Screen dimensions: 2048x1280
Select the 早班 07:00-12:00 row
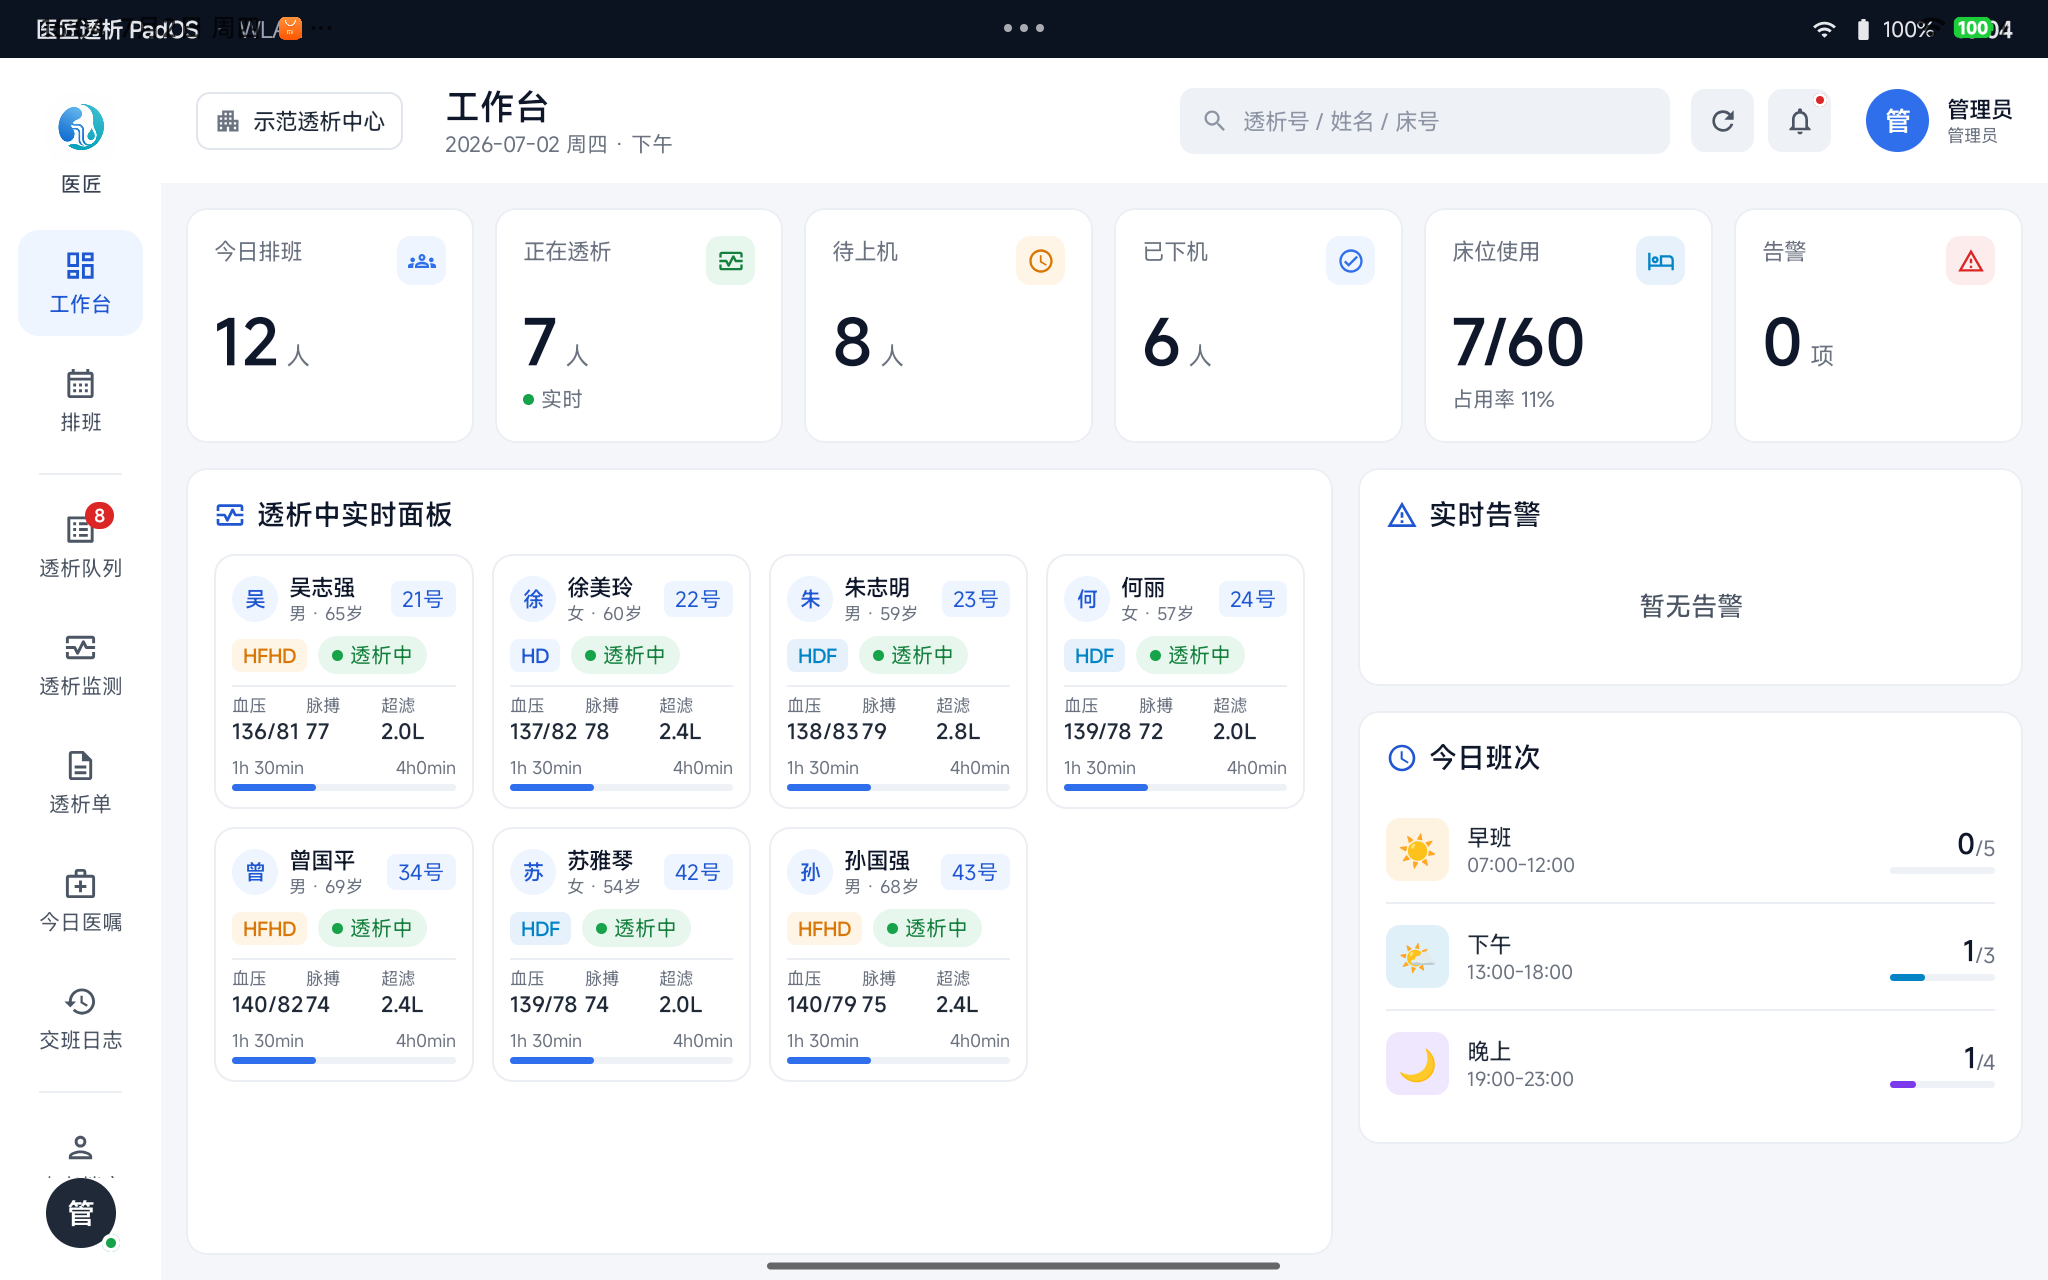[1690, 850]
